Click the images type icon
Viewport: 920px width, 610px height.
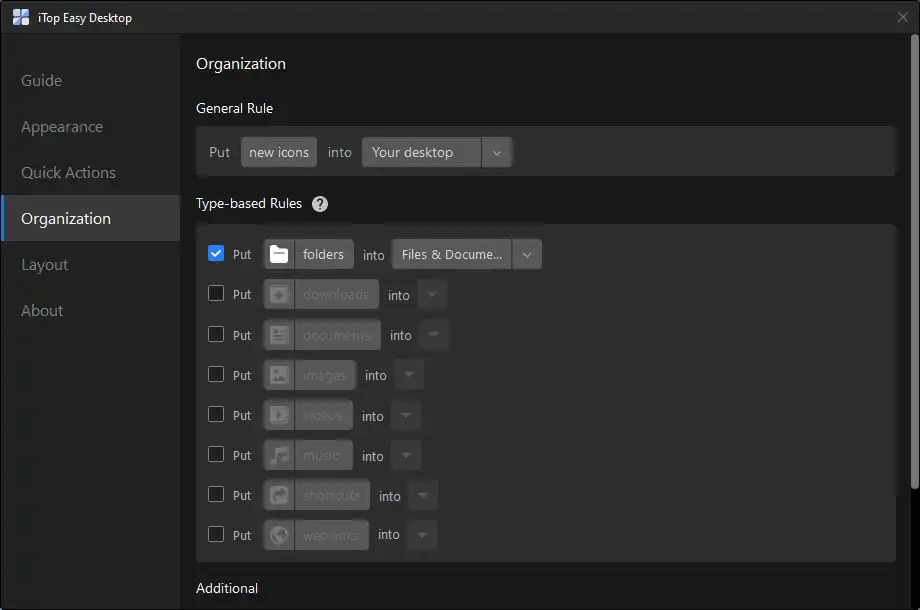(x=279, y=375)
